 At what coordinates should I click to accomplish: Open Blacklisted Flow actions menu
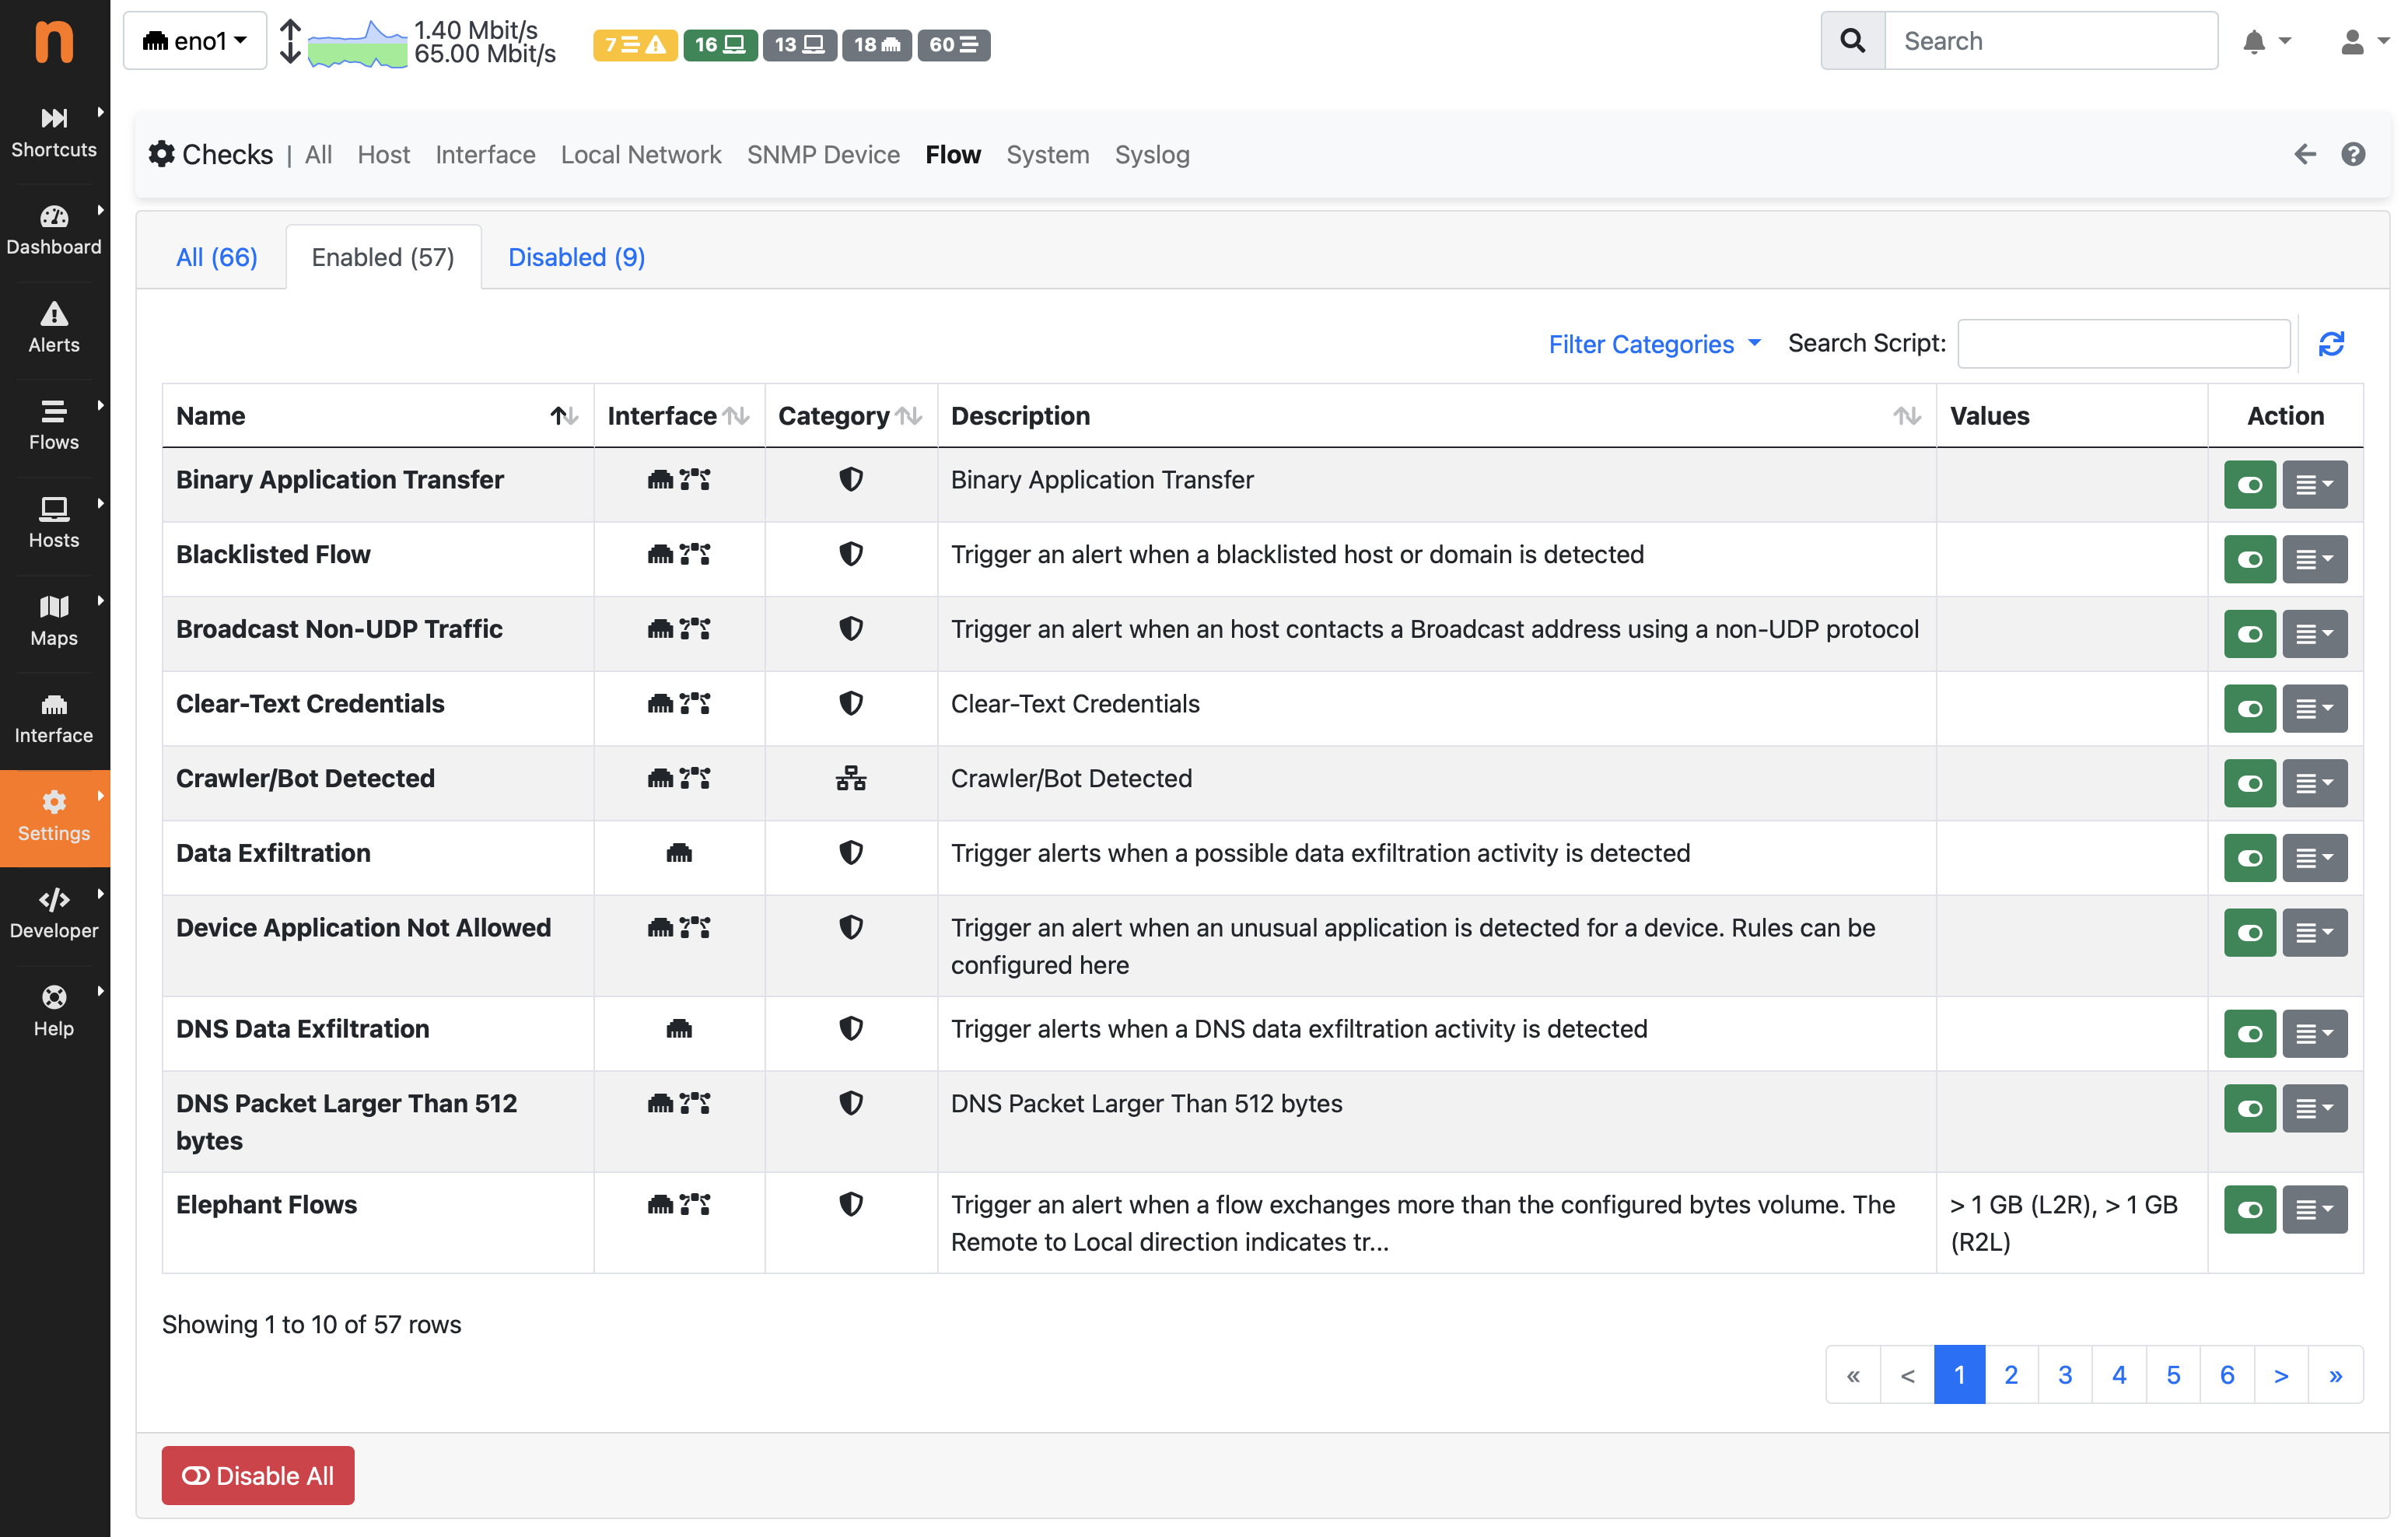click(x=2314, y=559)
